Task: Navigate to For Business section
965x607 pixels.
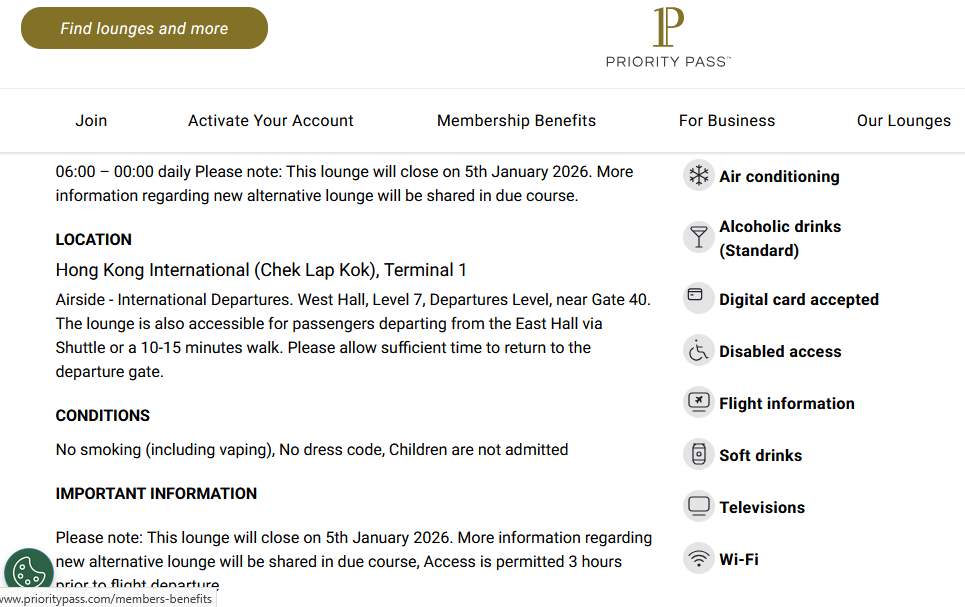Action: coord(727,120)
